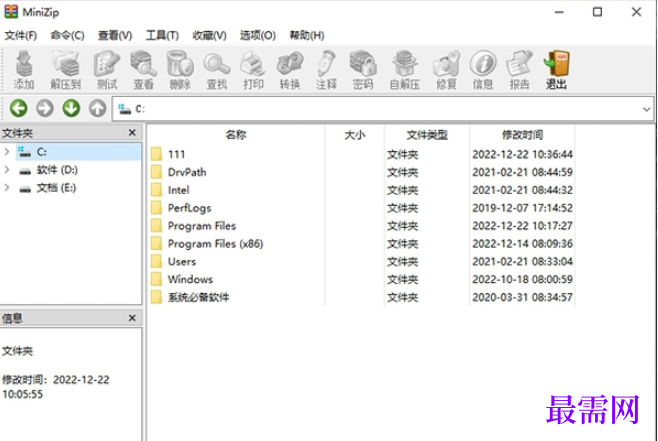
Task: Click the 解压到 (Extract to) toolbar icon
Action: 65,70
